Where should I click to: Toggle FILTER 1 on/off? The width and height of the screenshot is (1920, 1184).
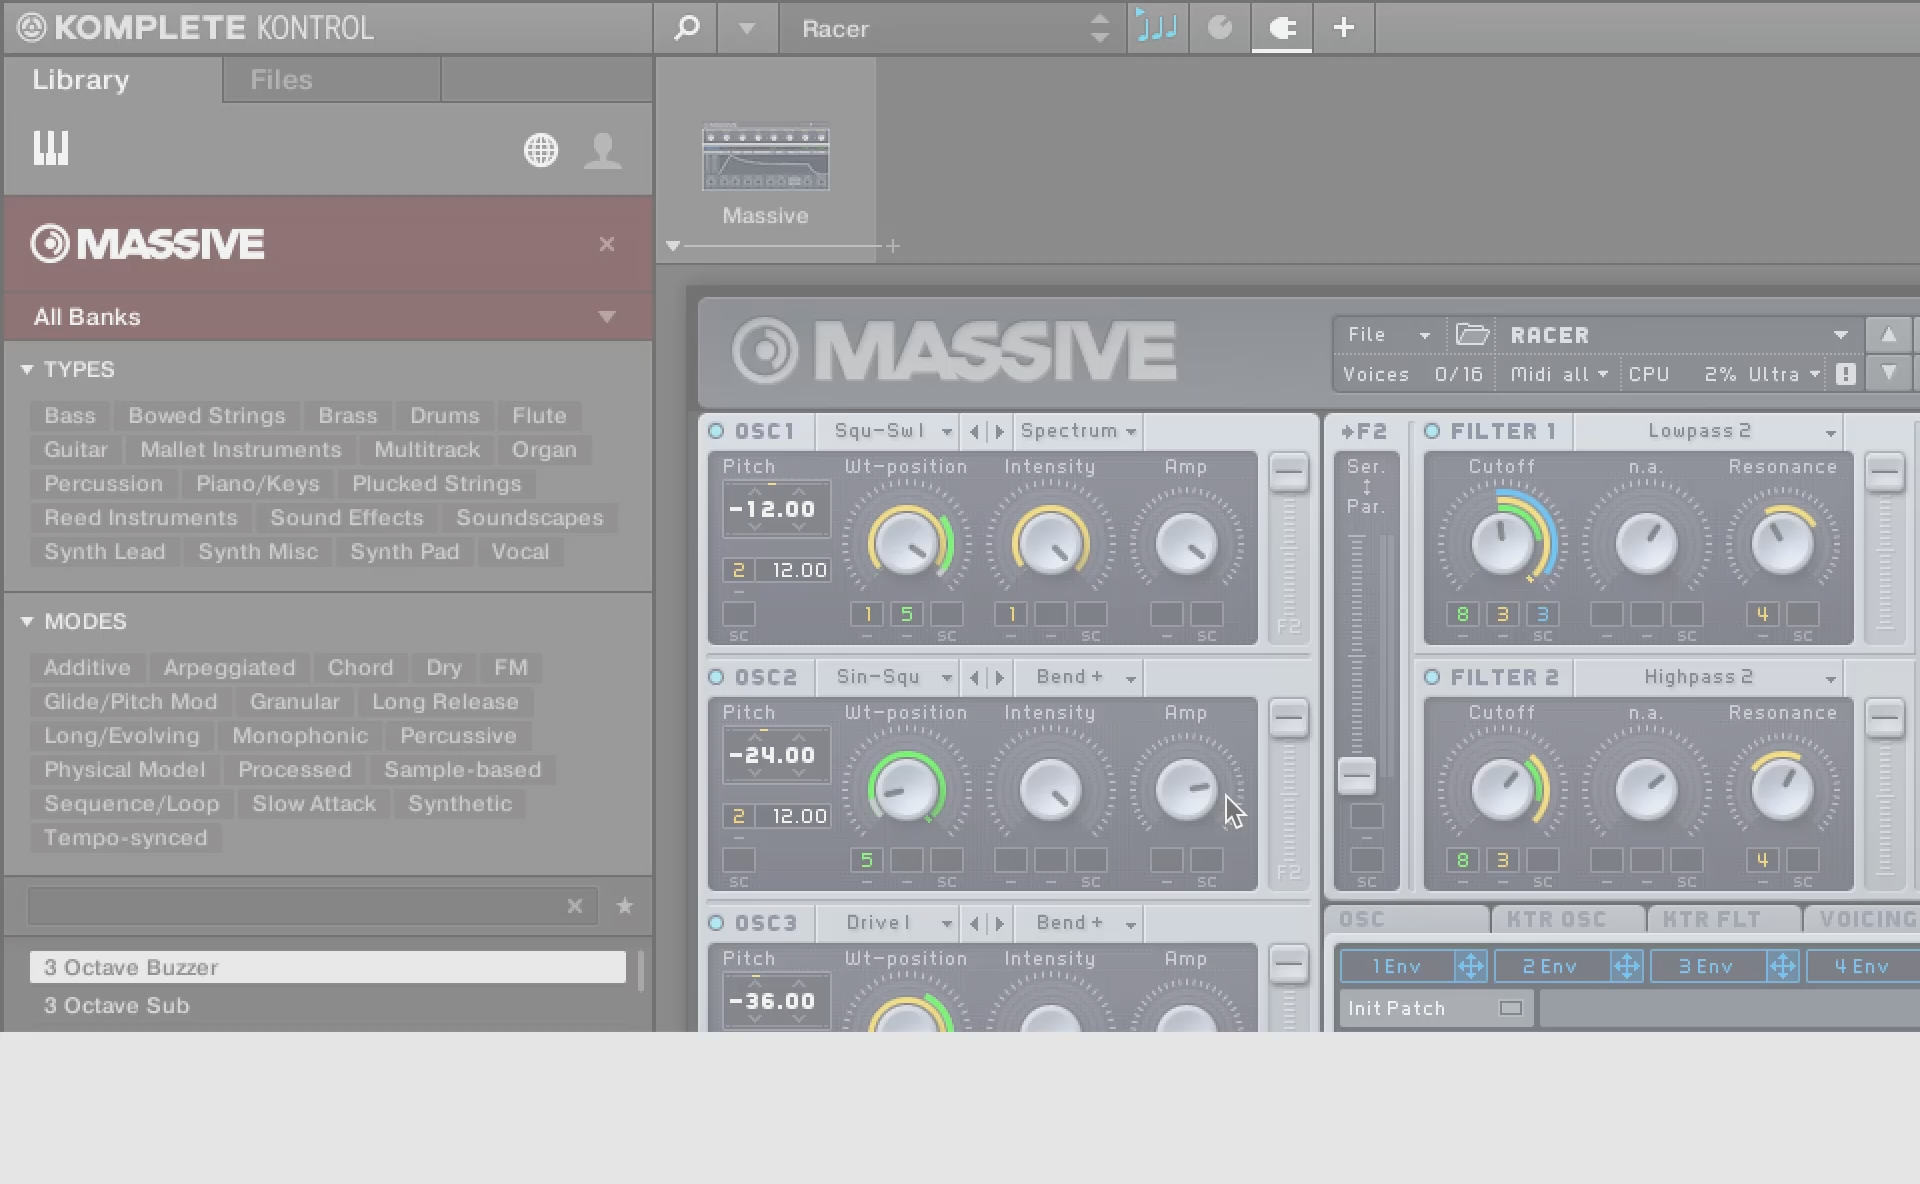click(1432, 431)
